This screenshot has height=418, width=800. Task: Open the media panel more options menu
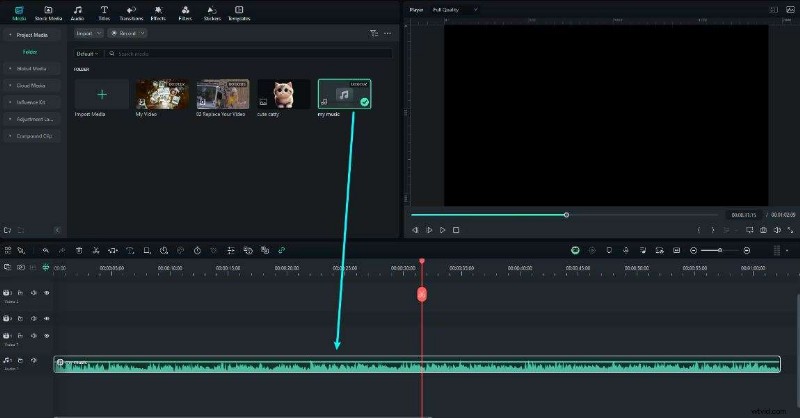click(x=388, y=33)
